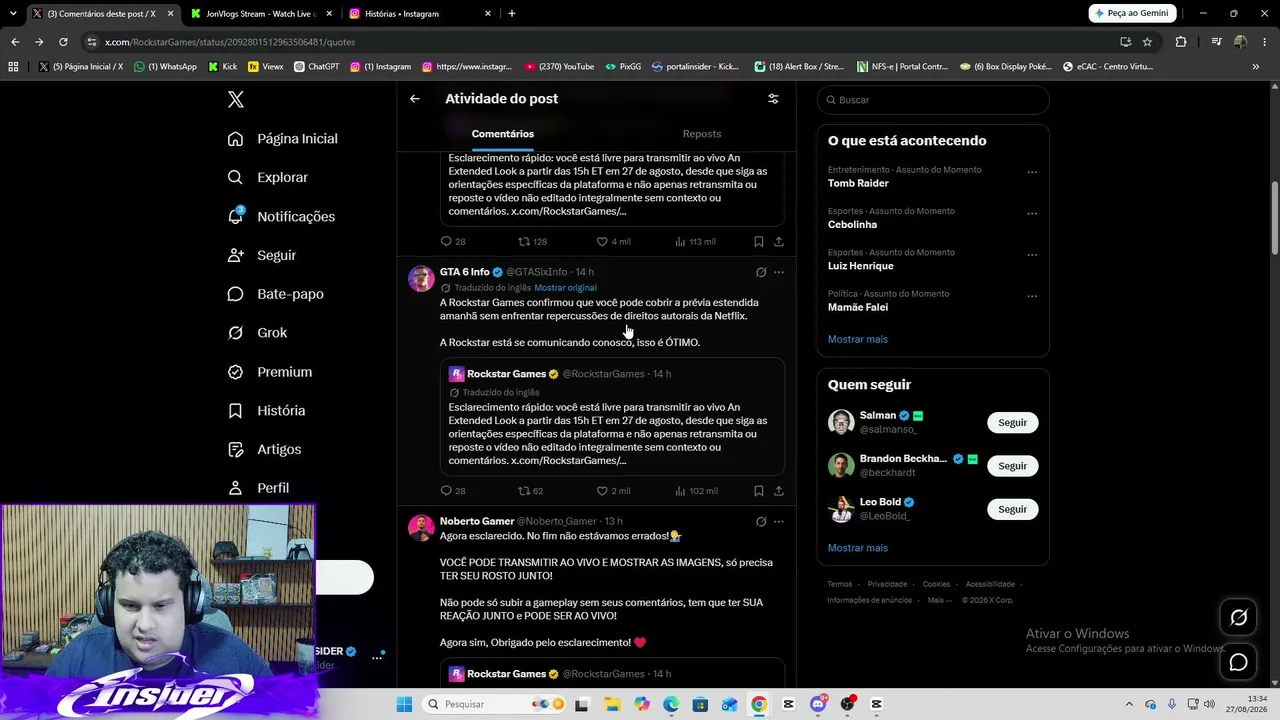Viewport: 1280px width, 720px height.
Task: Click the Peça ao Gemini button
Action: coord(1132,13)
